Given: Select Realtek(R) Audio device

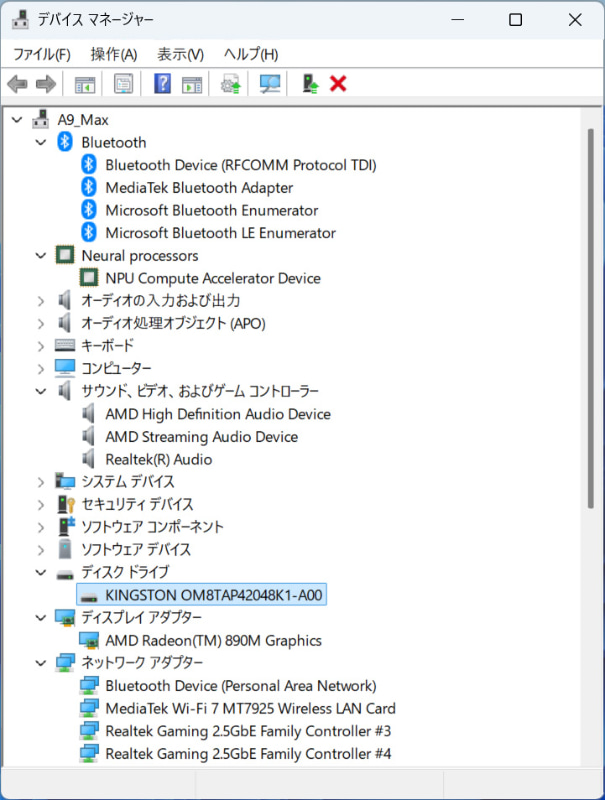Looking at the screenshot, I should pyautogui.click(x=159, y=459).
